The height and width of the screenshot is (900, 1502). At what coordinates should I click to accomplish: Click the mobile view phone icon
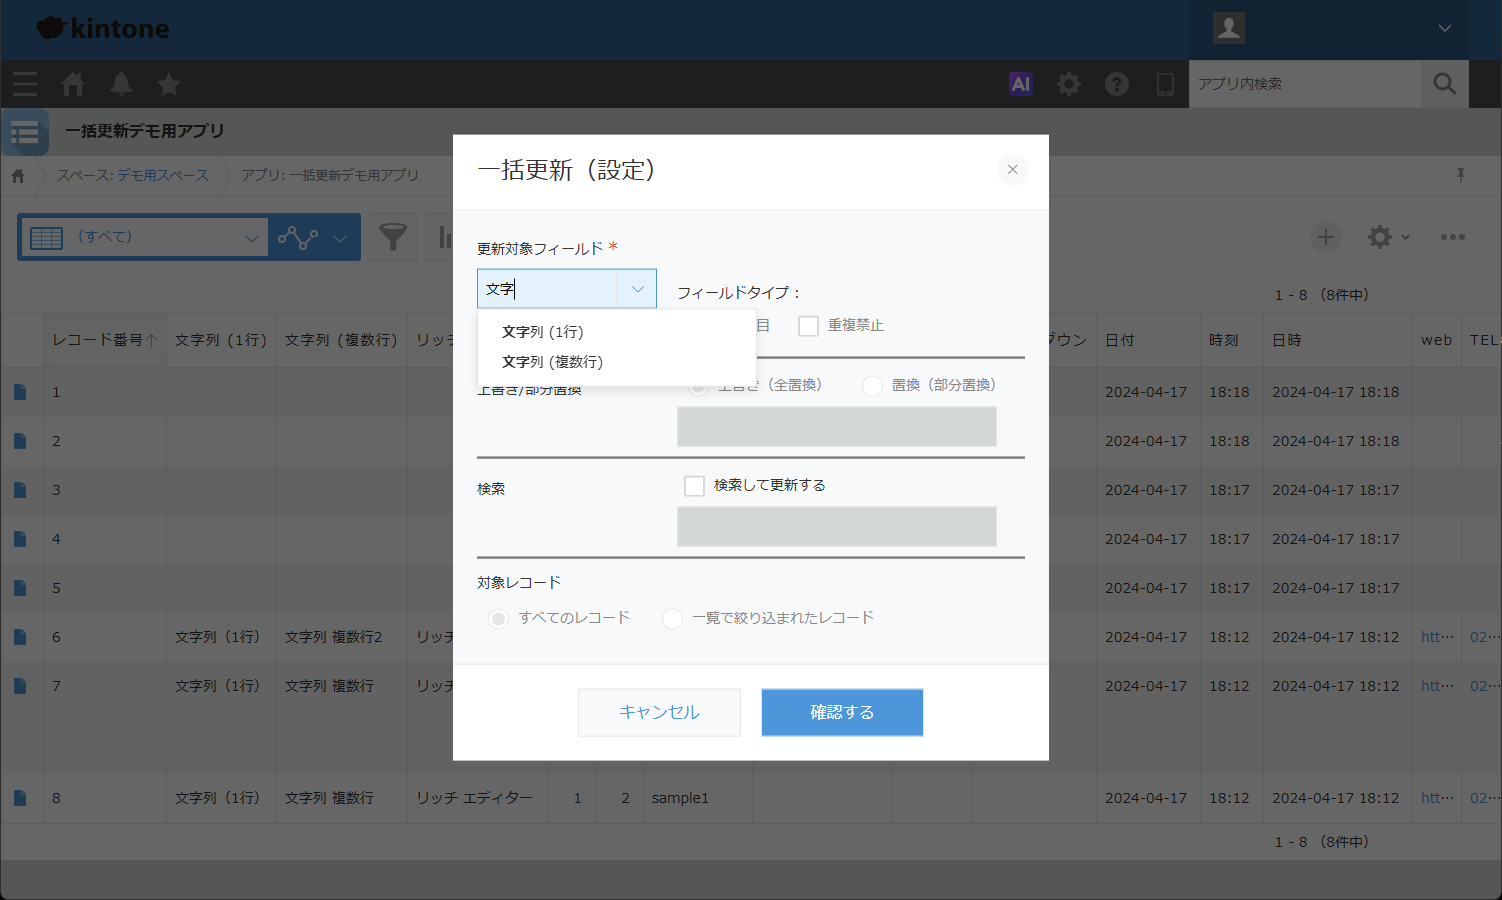[x=1165, y=84]
